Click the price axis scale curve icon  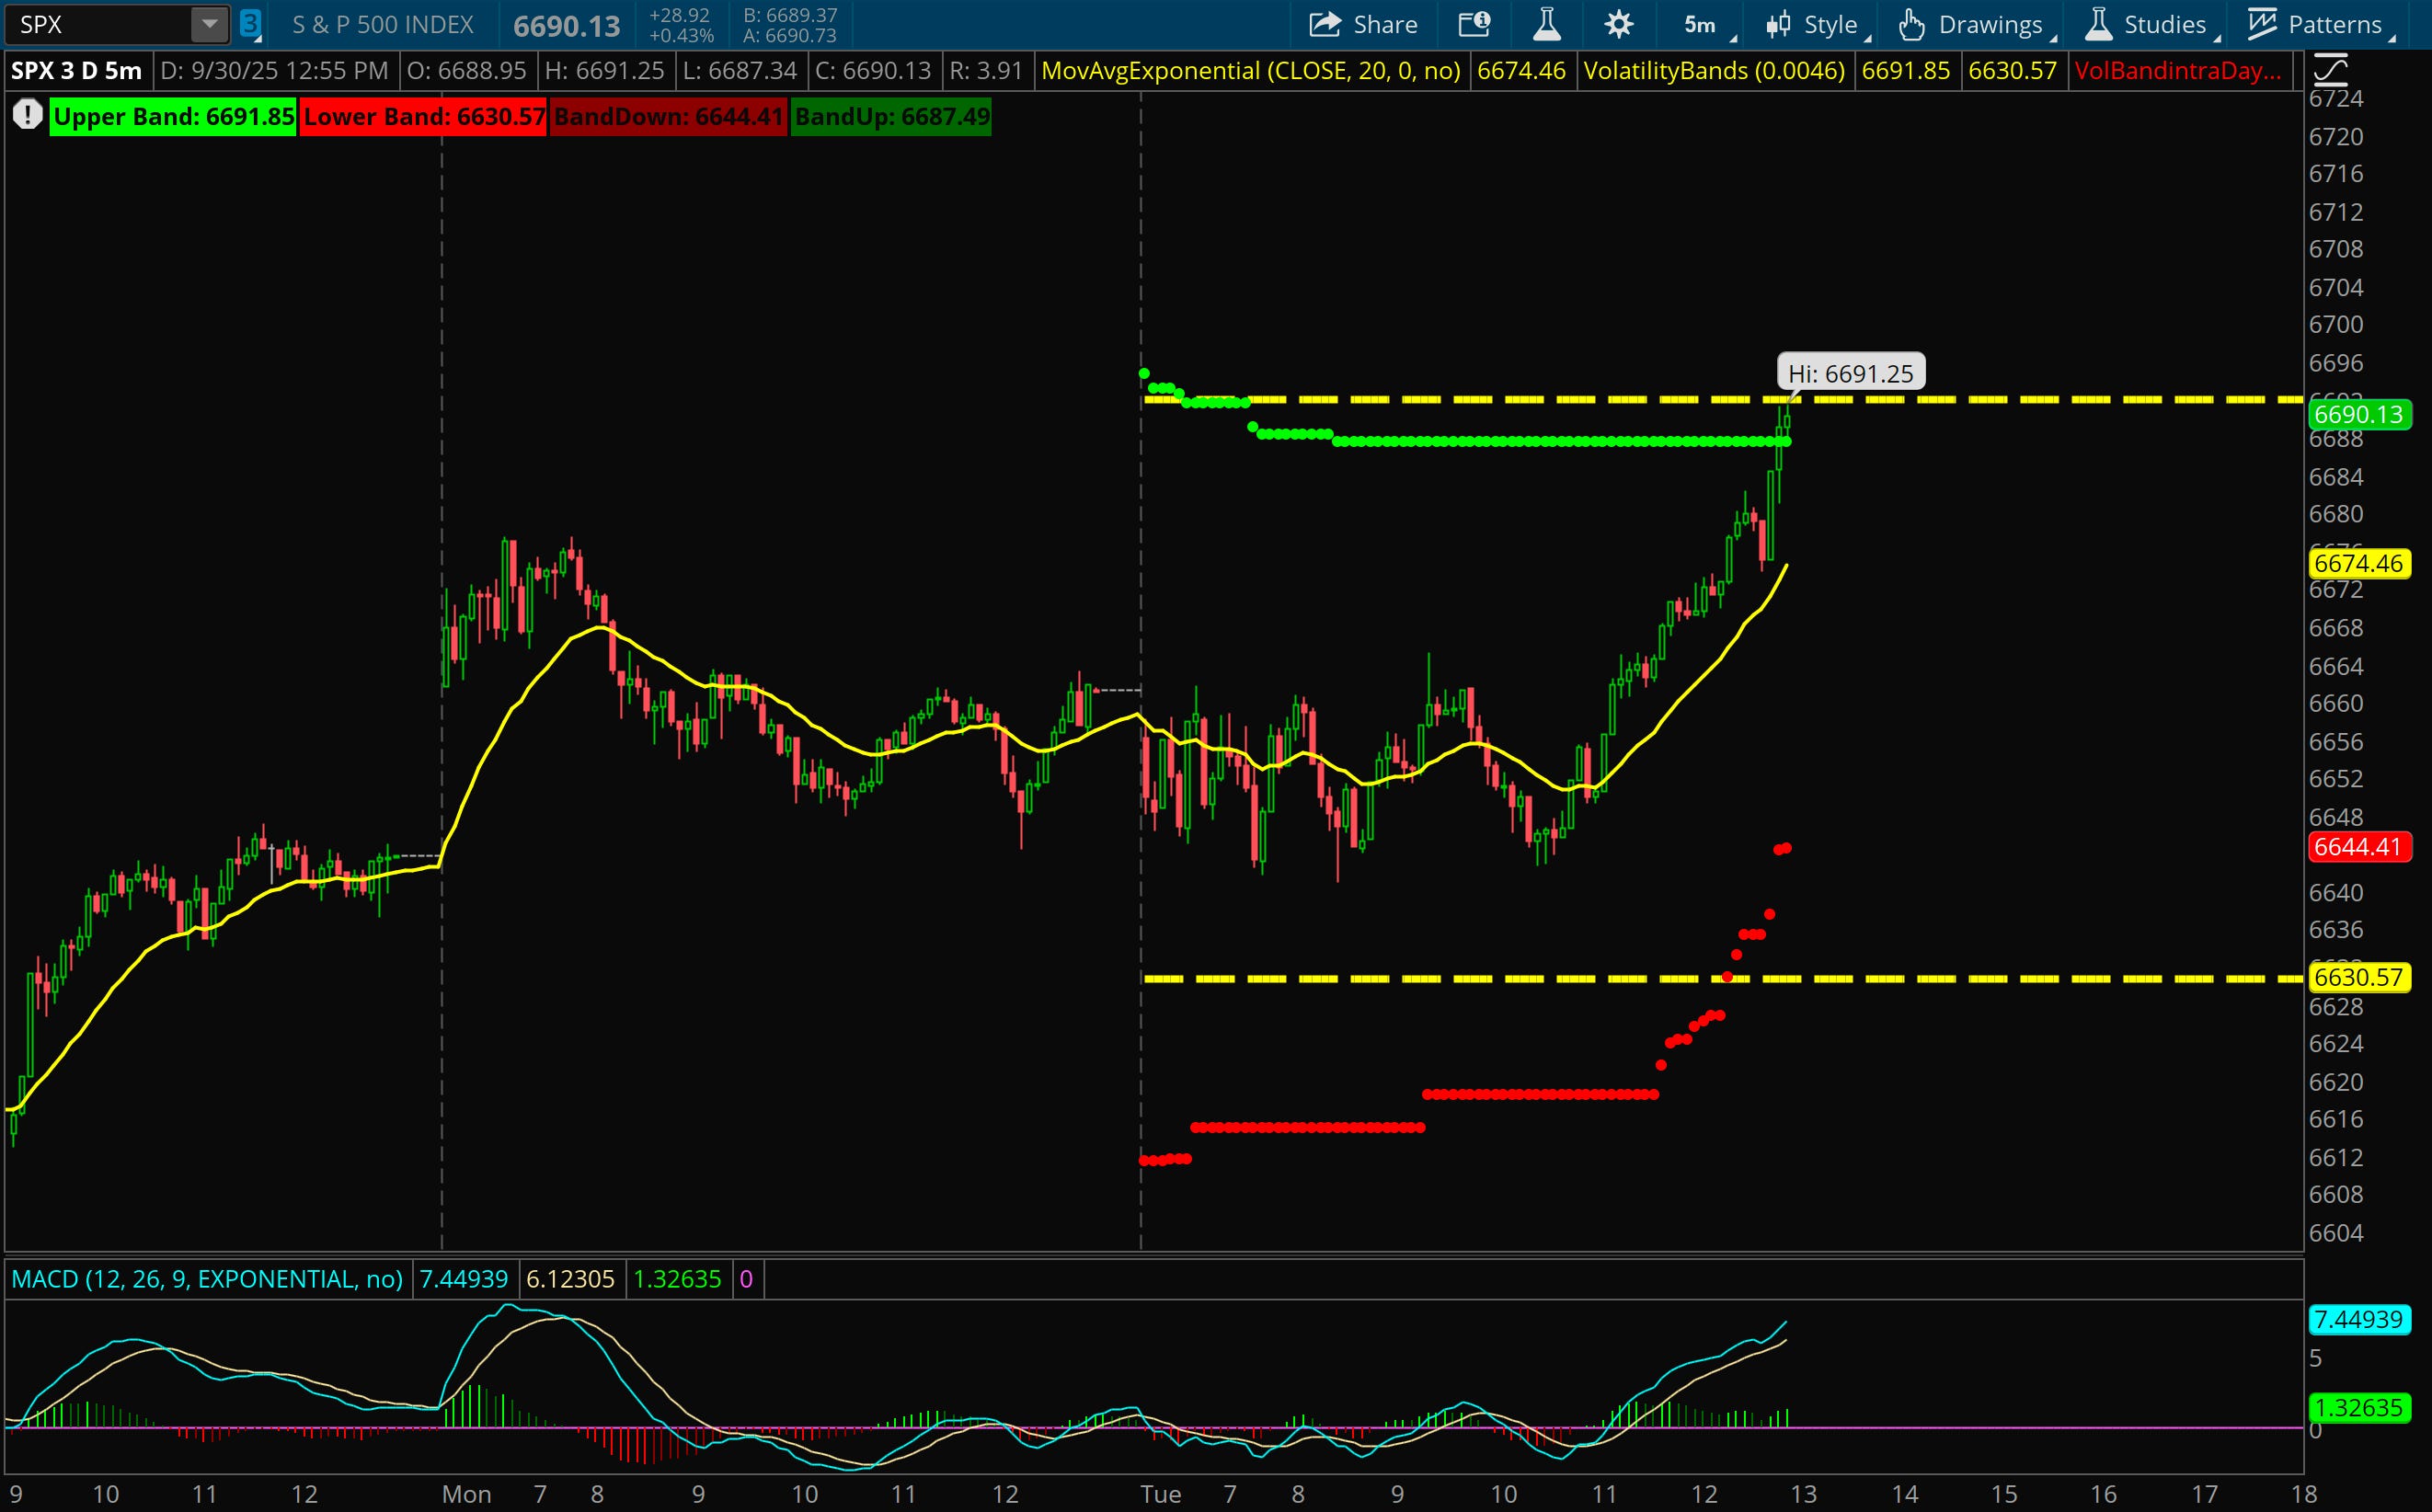point(2330,70)
